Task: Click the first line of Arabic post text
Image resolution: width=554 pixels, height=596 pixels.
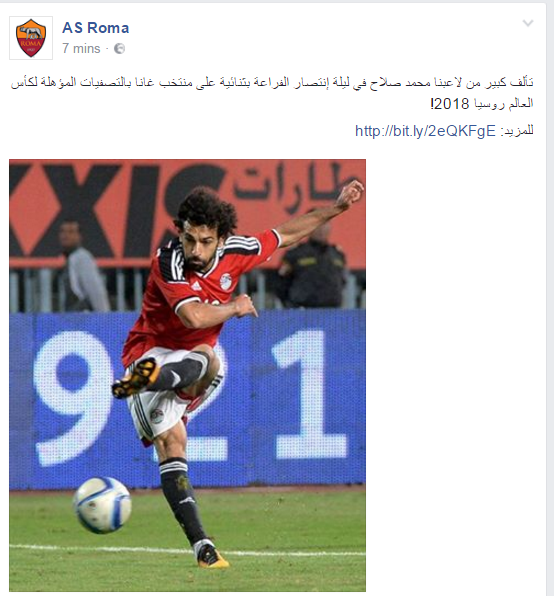Action: coord(272,82)
